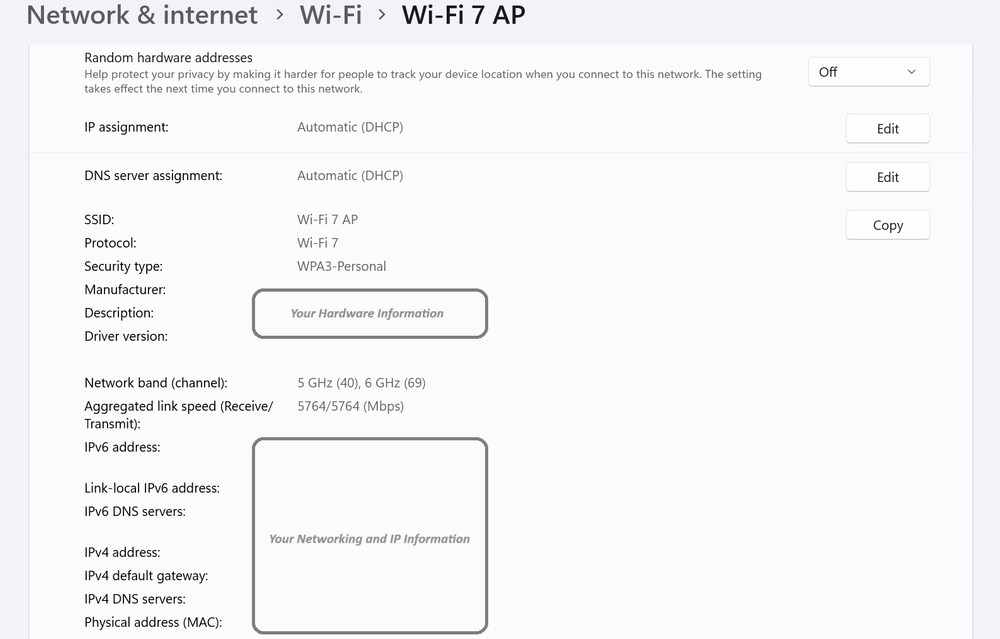Click the network band channel value
This screenshot has width=1000, height=639.
pyautogui.click(x=362, y=383)
